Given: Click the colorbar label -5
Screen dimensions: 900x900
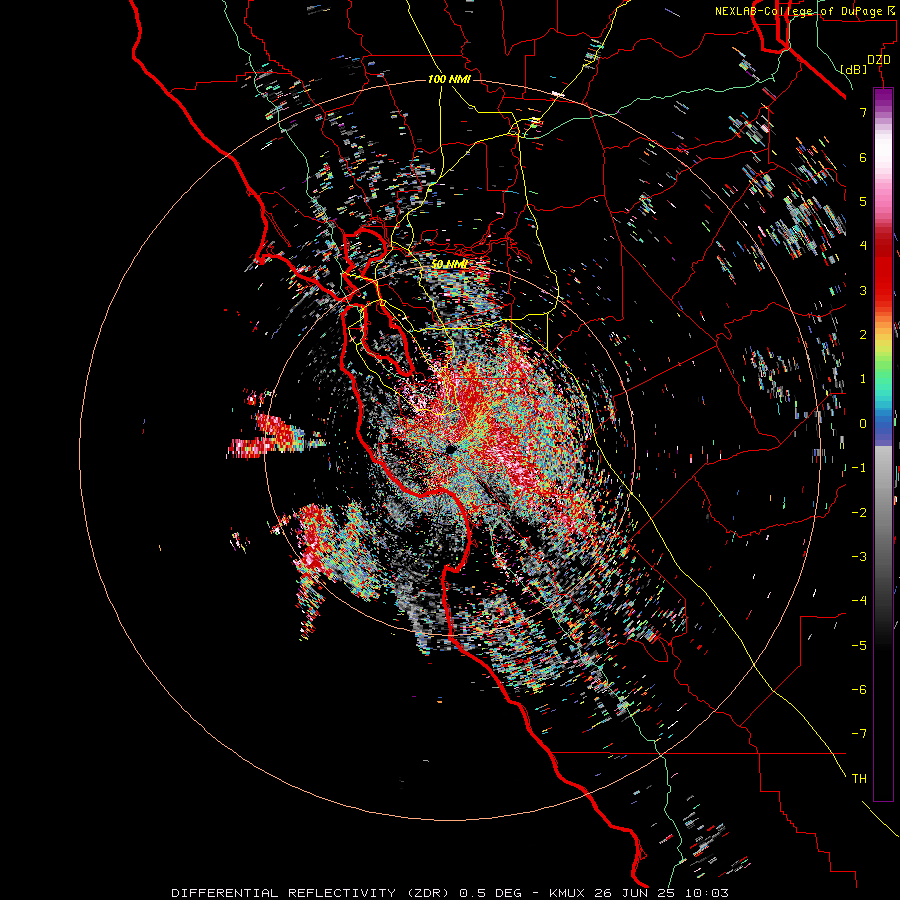Looking at the screenshot, I should (x=859, y=646).
